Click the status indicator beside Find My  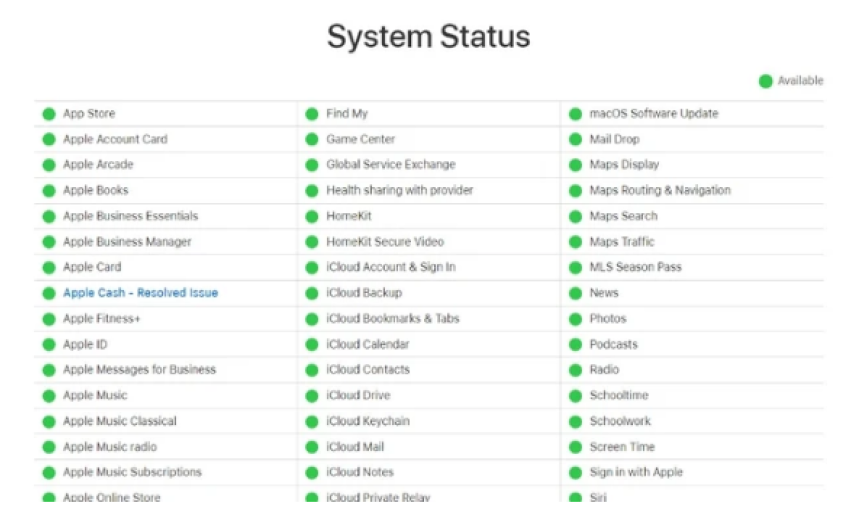312,114
